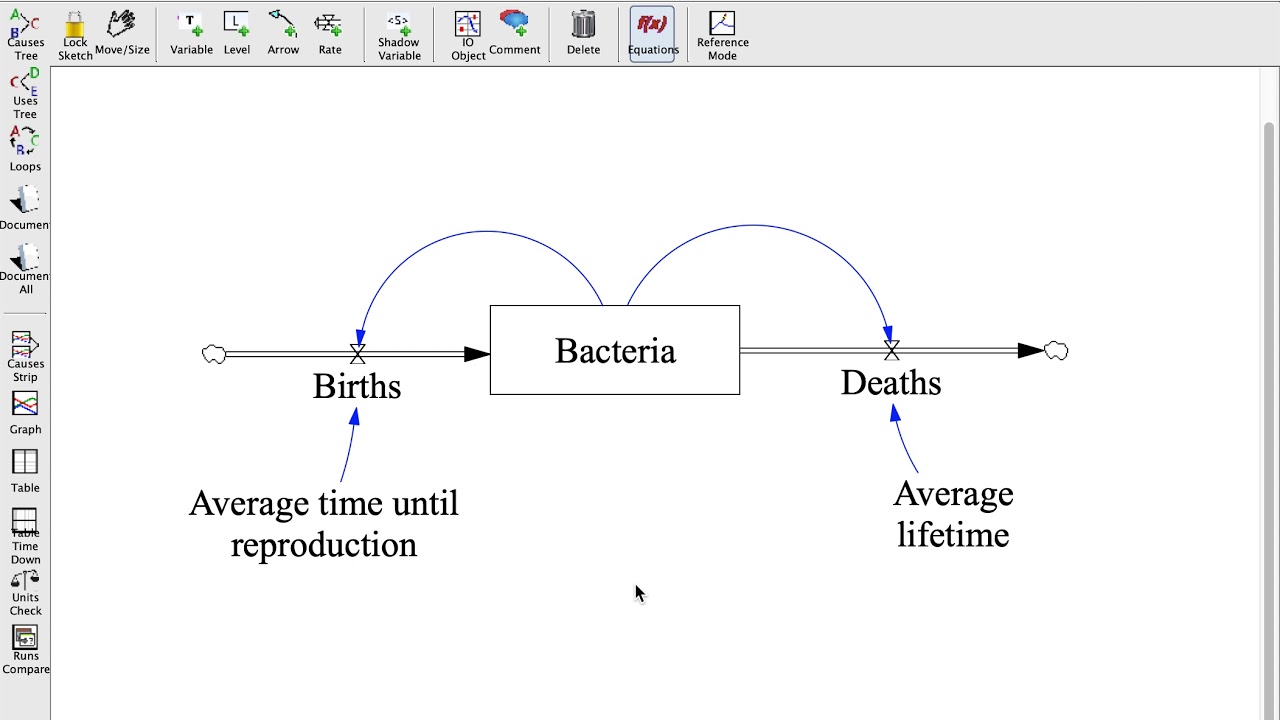Open the Runs Compare tool
Screen dimensions: 1280x720
coord(25,651)
